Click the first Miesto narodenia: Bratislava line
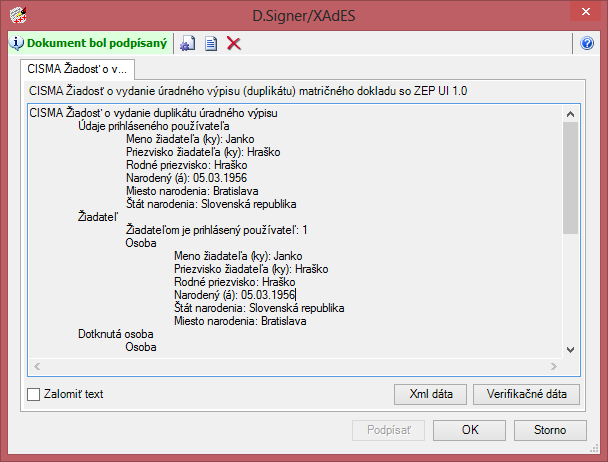The image size is (608, 462). (192, 191)
